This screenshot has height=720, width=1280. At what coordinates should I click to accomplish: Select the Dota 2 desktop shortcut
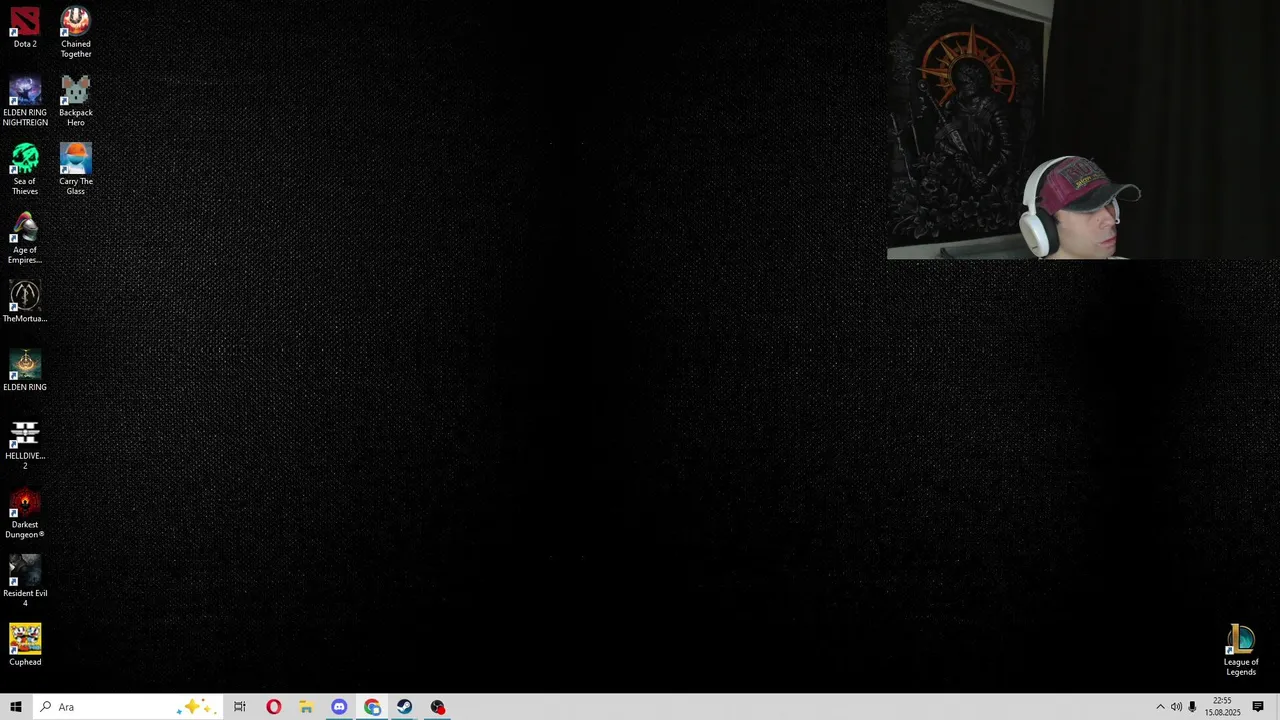[x=25, y=28]
